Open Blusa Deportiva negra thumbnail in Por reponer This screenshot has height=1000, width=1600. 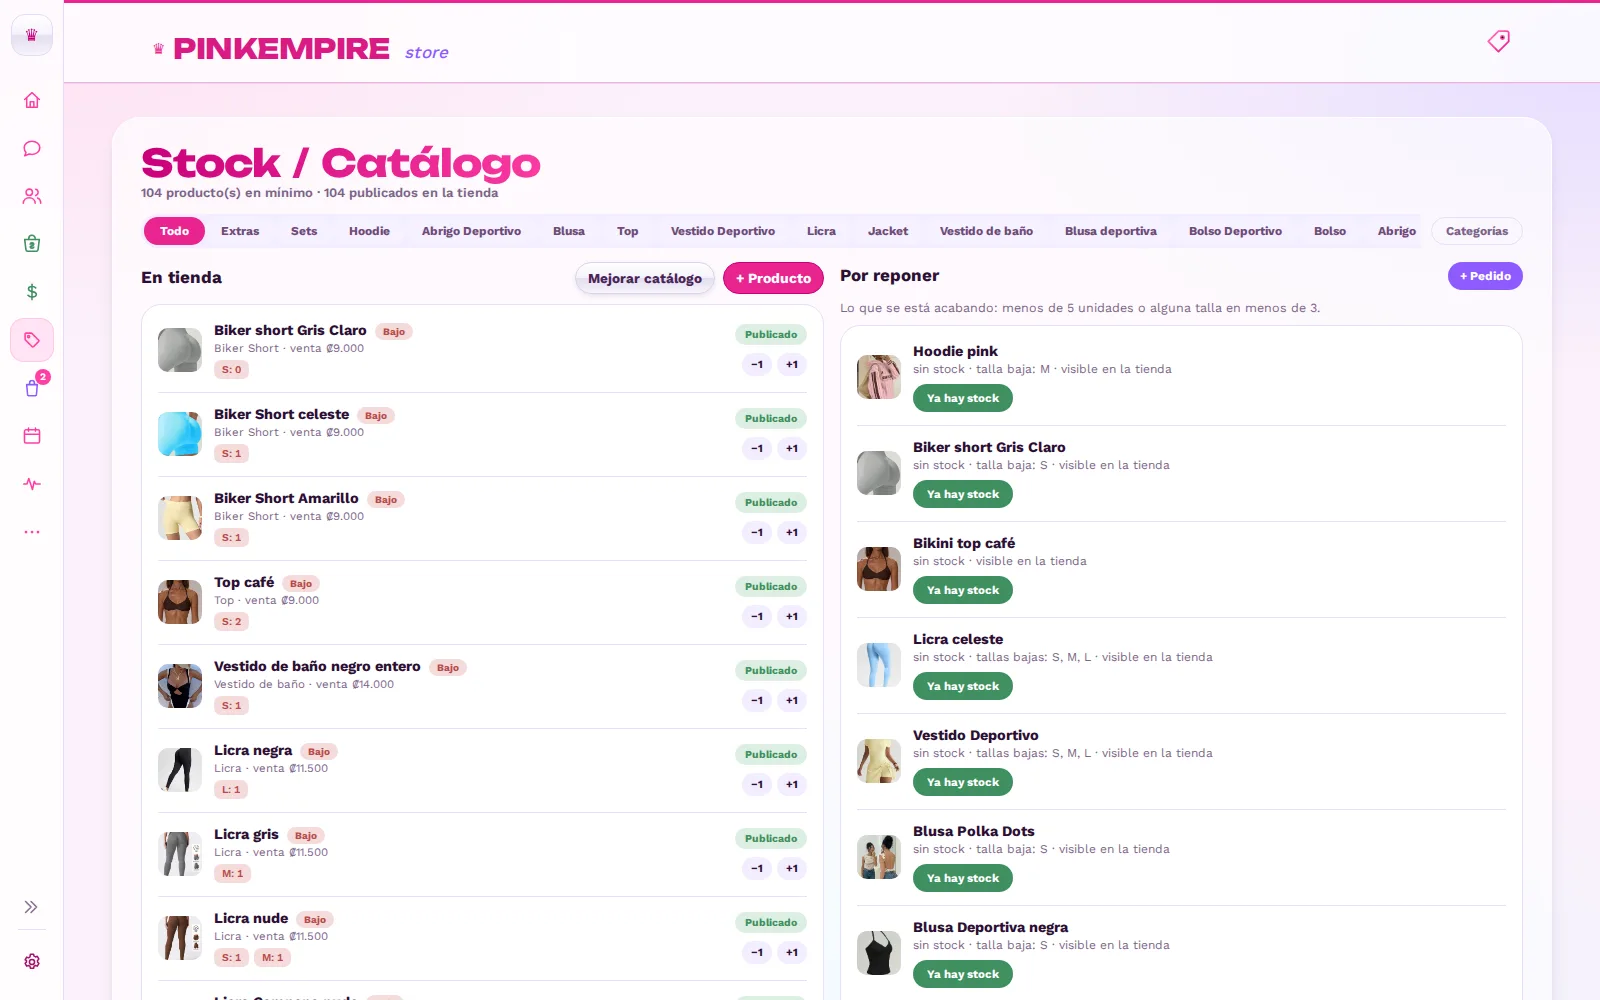click(879, 953)
